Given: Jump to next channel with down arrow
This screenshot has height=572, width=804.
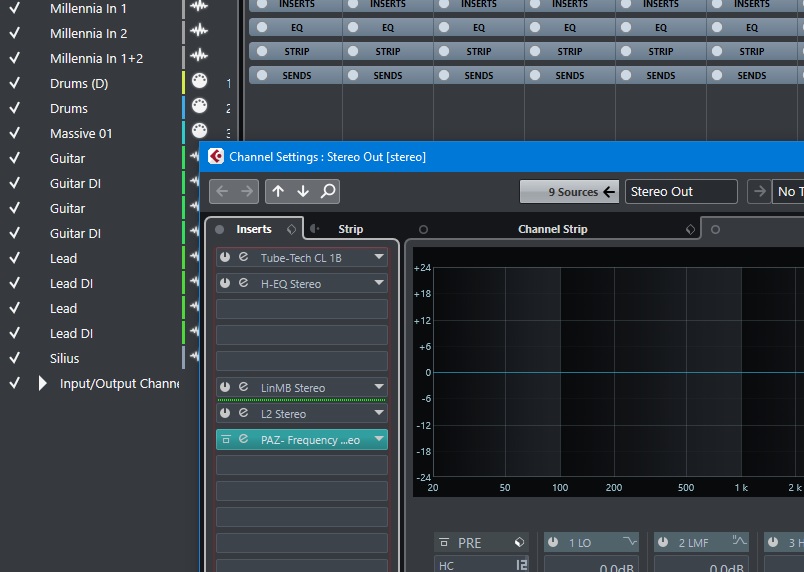Looking at the screenshot, I should [x=303, y=191].
